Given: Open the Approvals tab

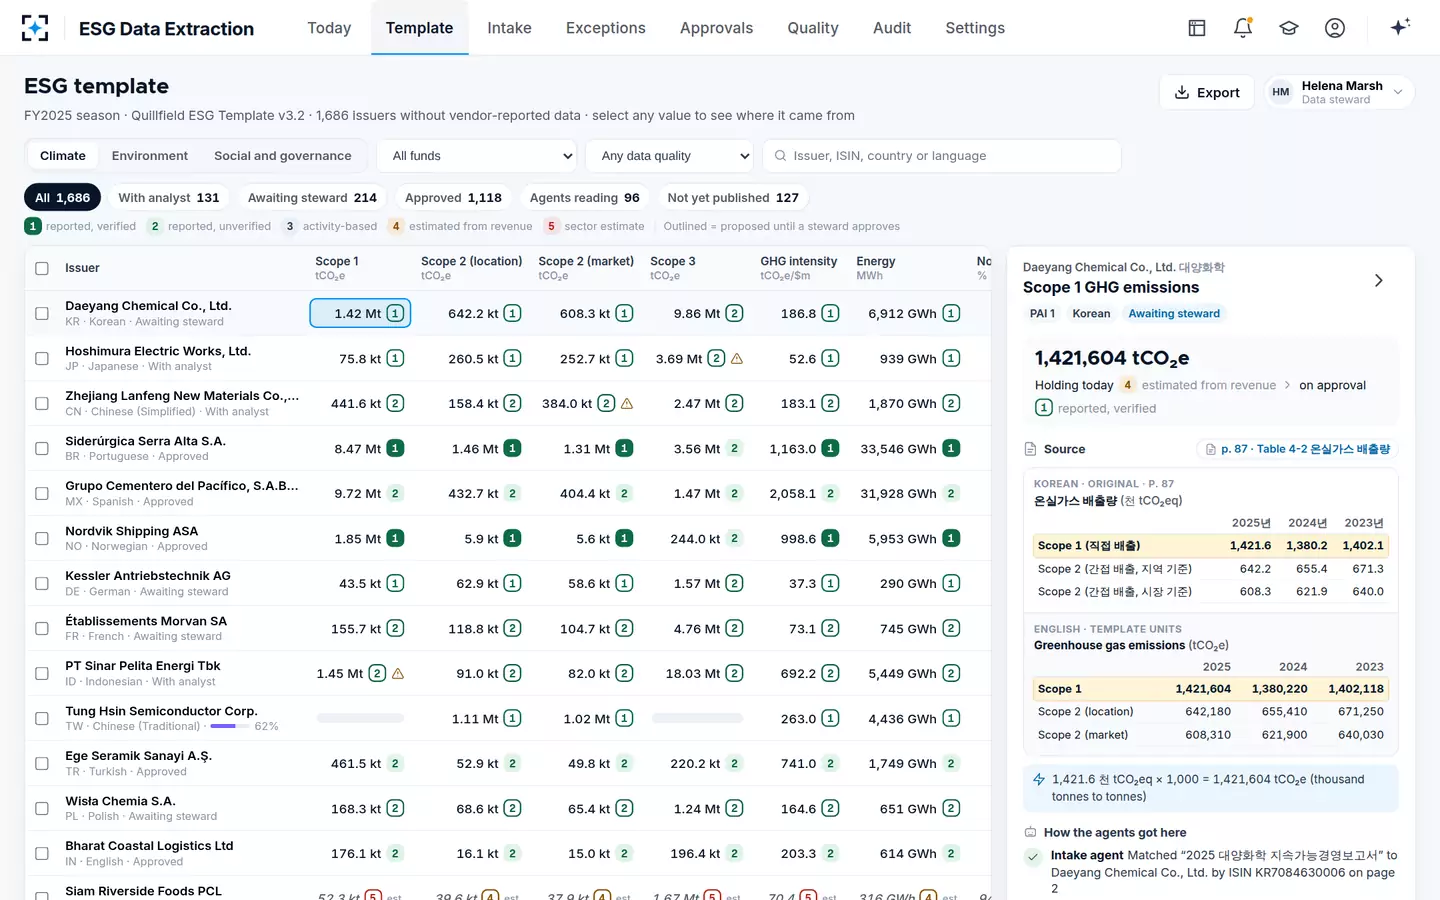Looking at the screenshot, I should [716, 28].
